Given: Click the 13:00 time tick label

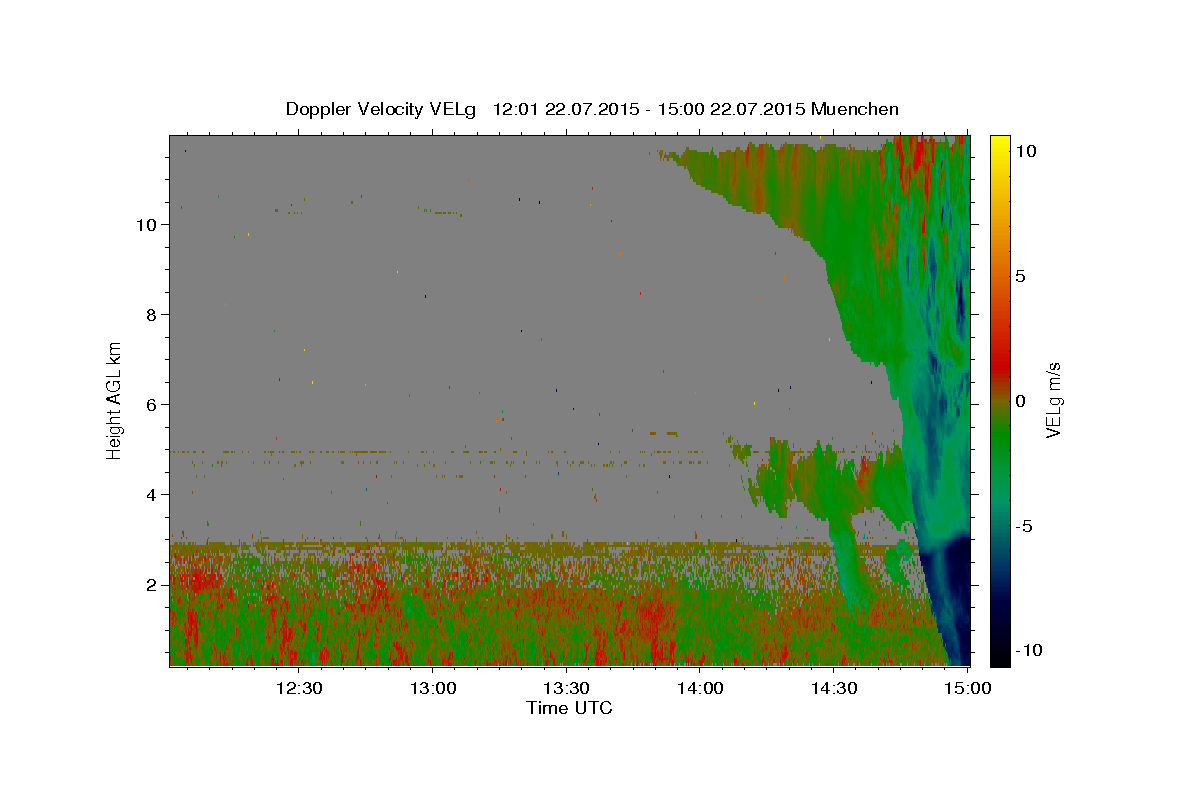Looking at the screenshot, I should [x=433, y=688].
